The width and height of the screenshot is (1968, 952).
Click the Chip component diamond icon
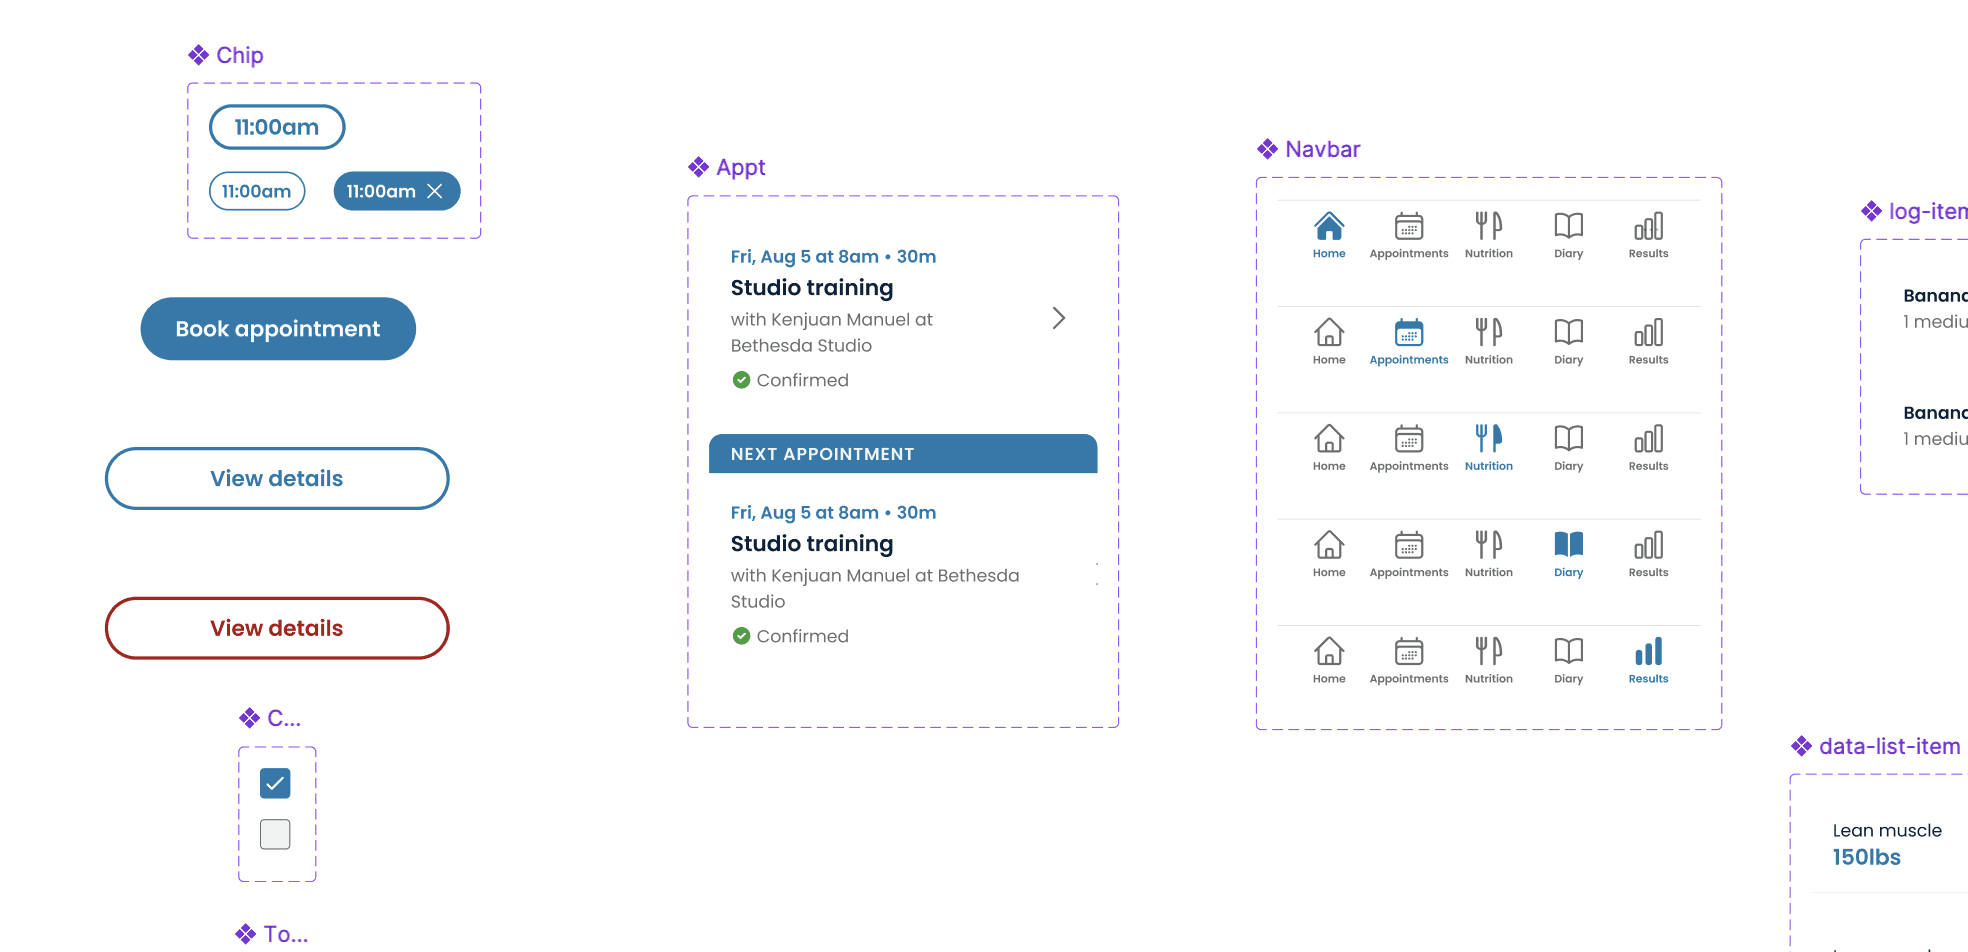pyautogui.click(x=198, y=55)
